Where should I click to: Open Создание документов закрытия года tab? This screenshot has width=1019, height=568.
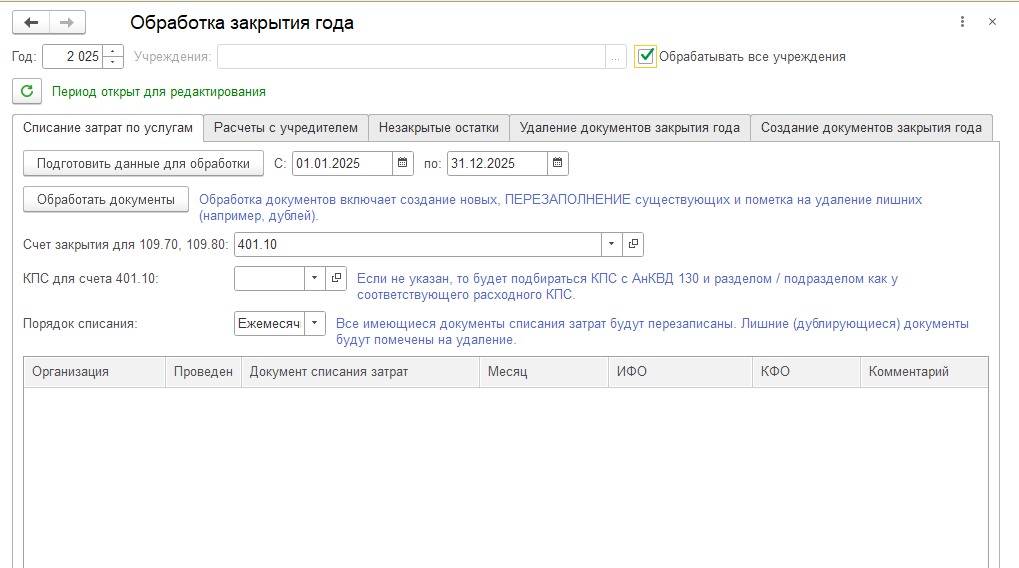click(x=871, y=128)
